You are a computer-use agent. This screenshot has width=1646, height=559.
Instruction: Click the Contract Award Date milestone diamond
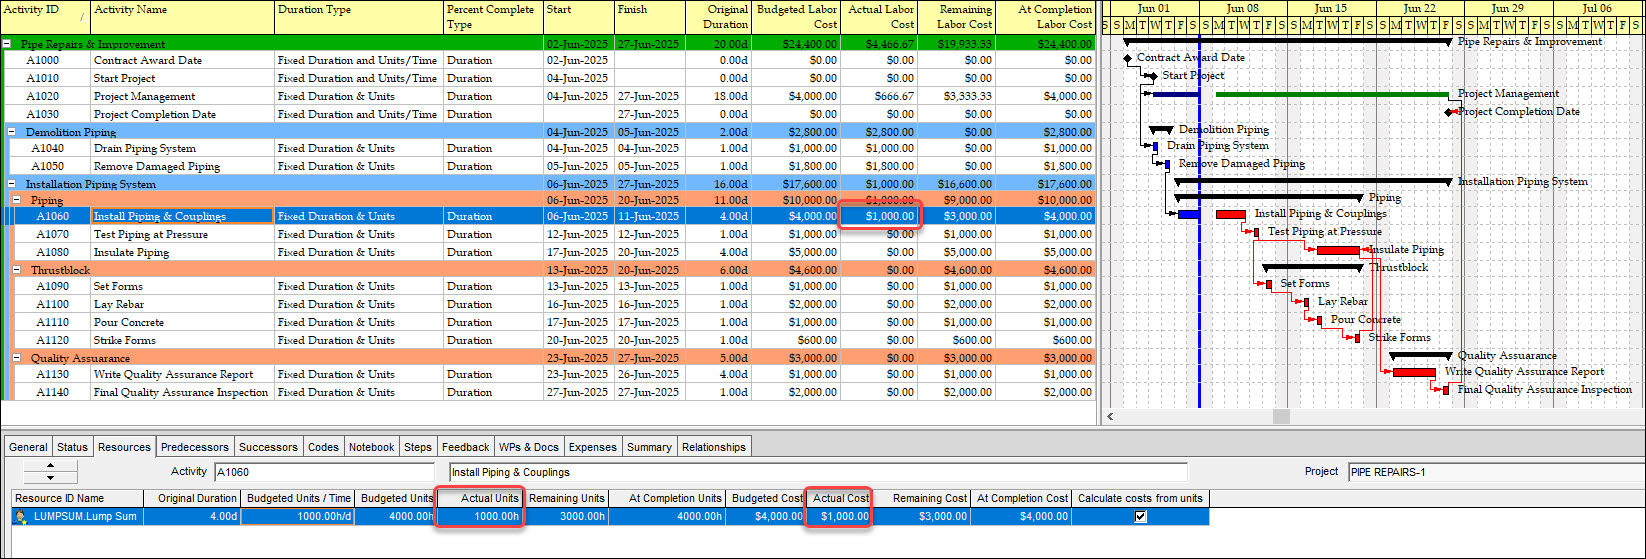click(1128, 58)
